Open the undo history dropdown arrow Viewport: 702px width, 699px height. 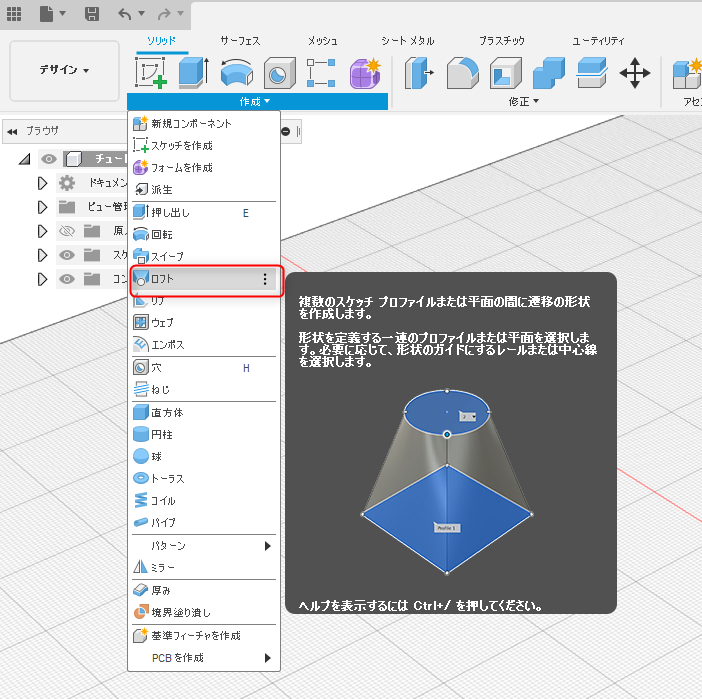pos(141,13)
